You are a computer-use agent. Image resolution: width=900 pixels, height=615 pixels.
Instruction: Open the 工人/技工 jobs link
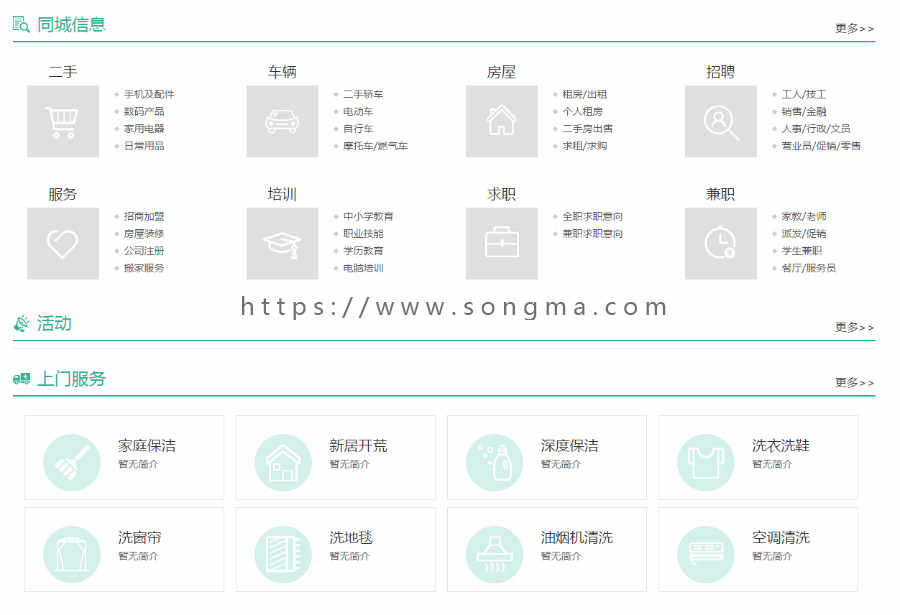(x=804, y=94)
